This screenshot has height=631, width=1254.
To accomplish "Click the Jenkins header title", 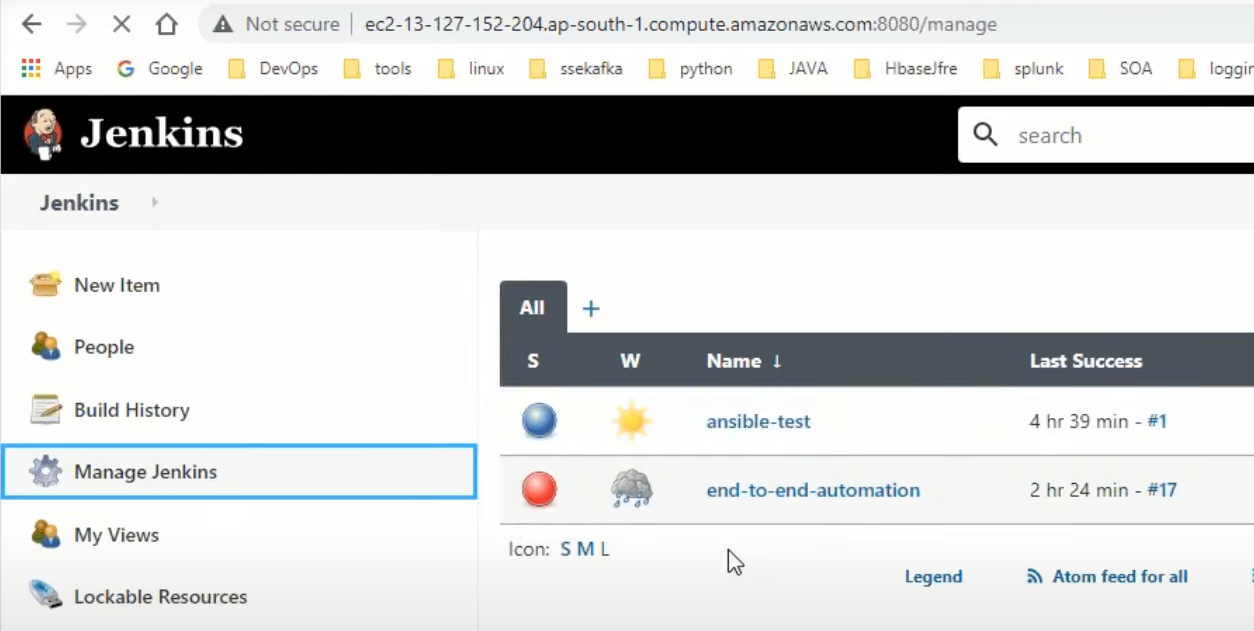I will (x=162, y=134).
